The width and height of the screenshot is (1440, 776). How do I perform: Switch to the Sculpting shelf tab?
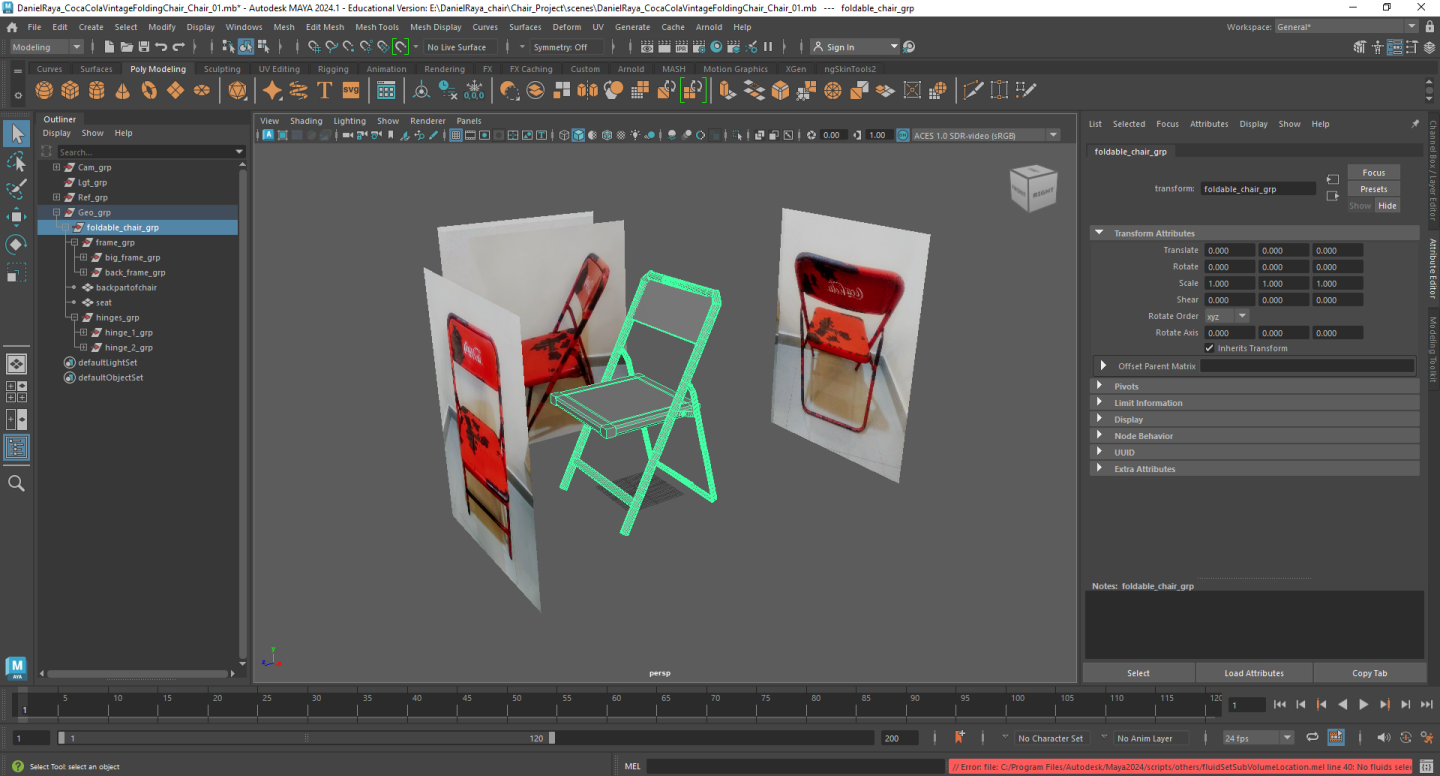tap(222, 69)
